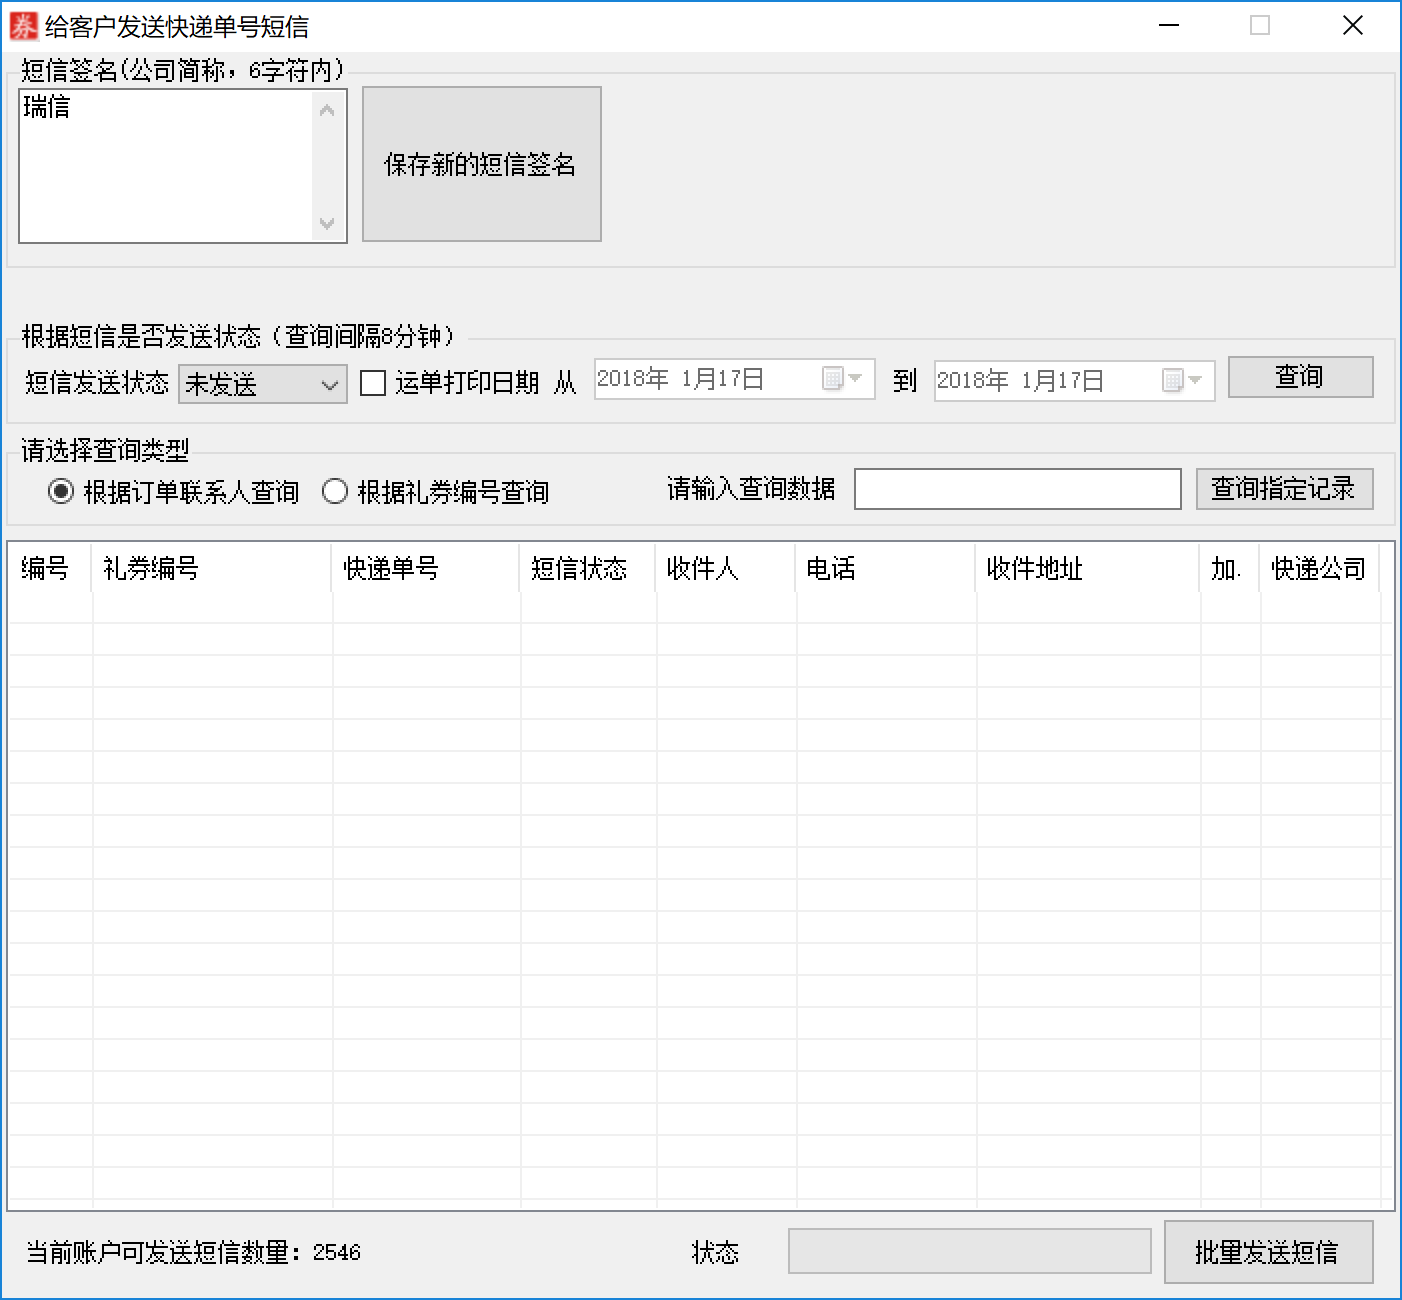Enable the 运单打印日期 checkbox

373,383
